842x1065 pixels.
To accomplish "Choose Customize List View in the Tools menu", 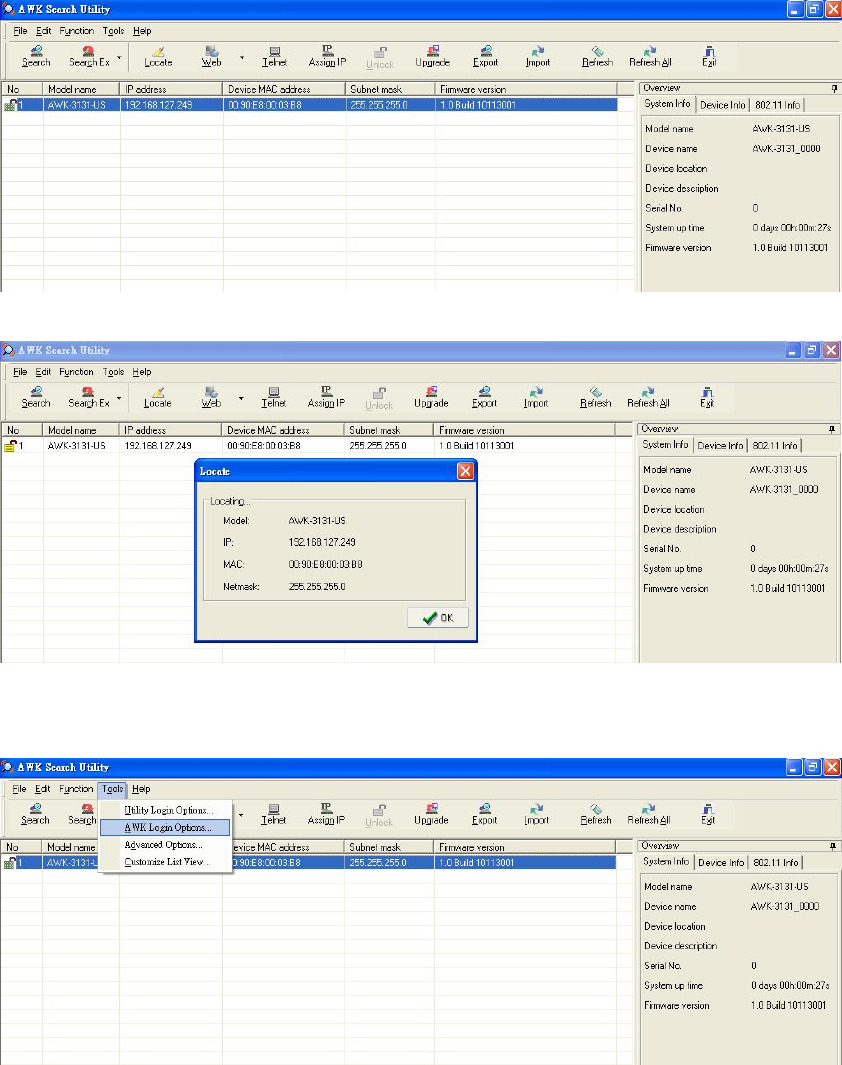I will coord(166,861).
